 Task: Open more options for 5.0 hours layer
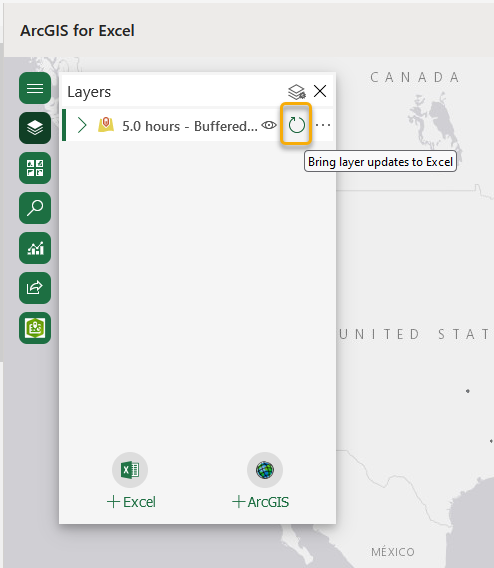[x=323, y=125]
